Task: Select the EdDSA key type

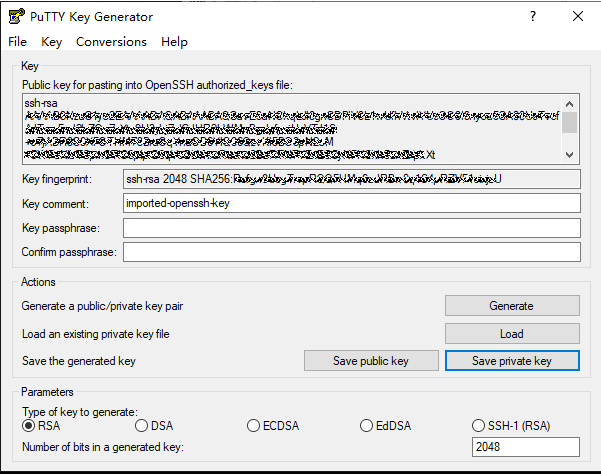Action: (x=386, y=426)
